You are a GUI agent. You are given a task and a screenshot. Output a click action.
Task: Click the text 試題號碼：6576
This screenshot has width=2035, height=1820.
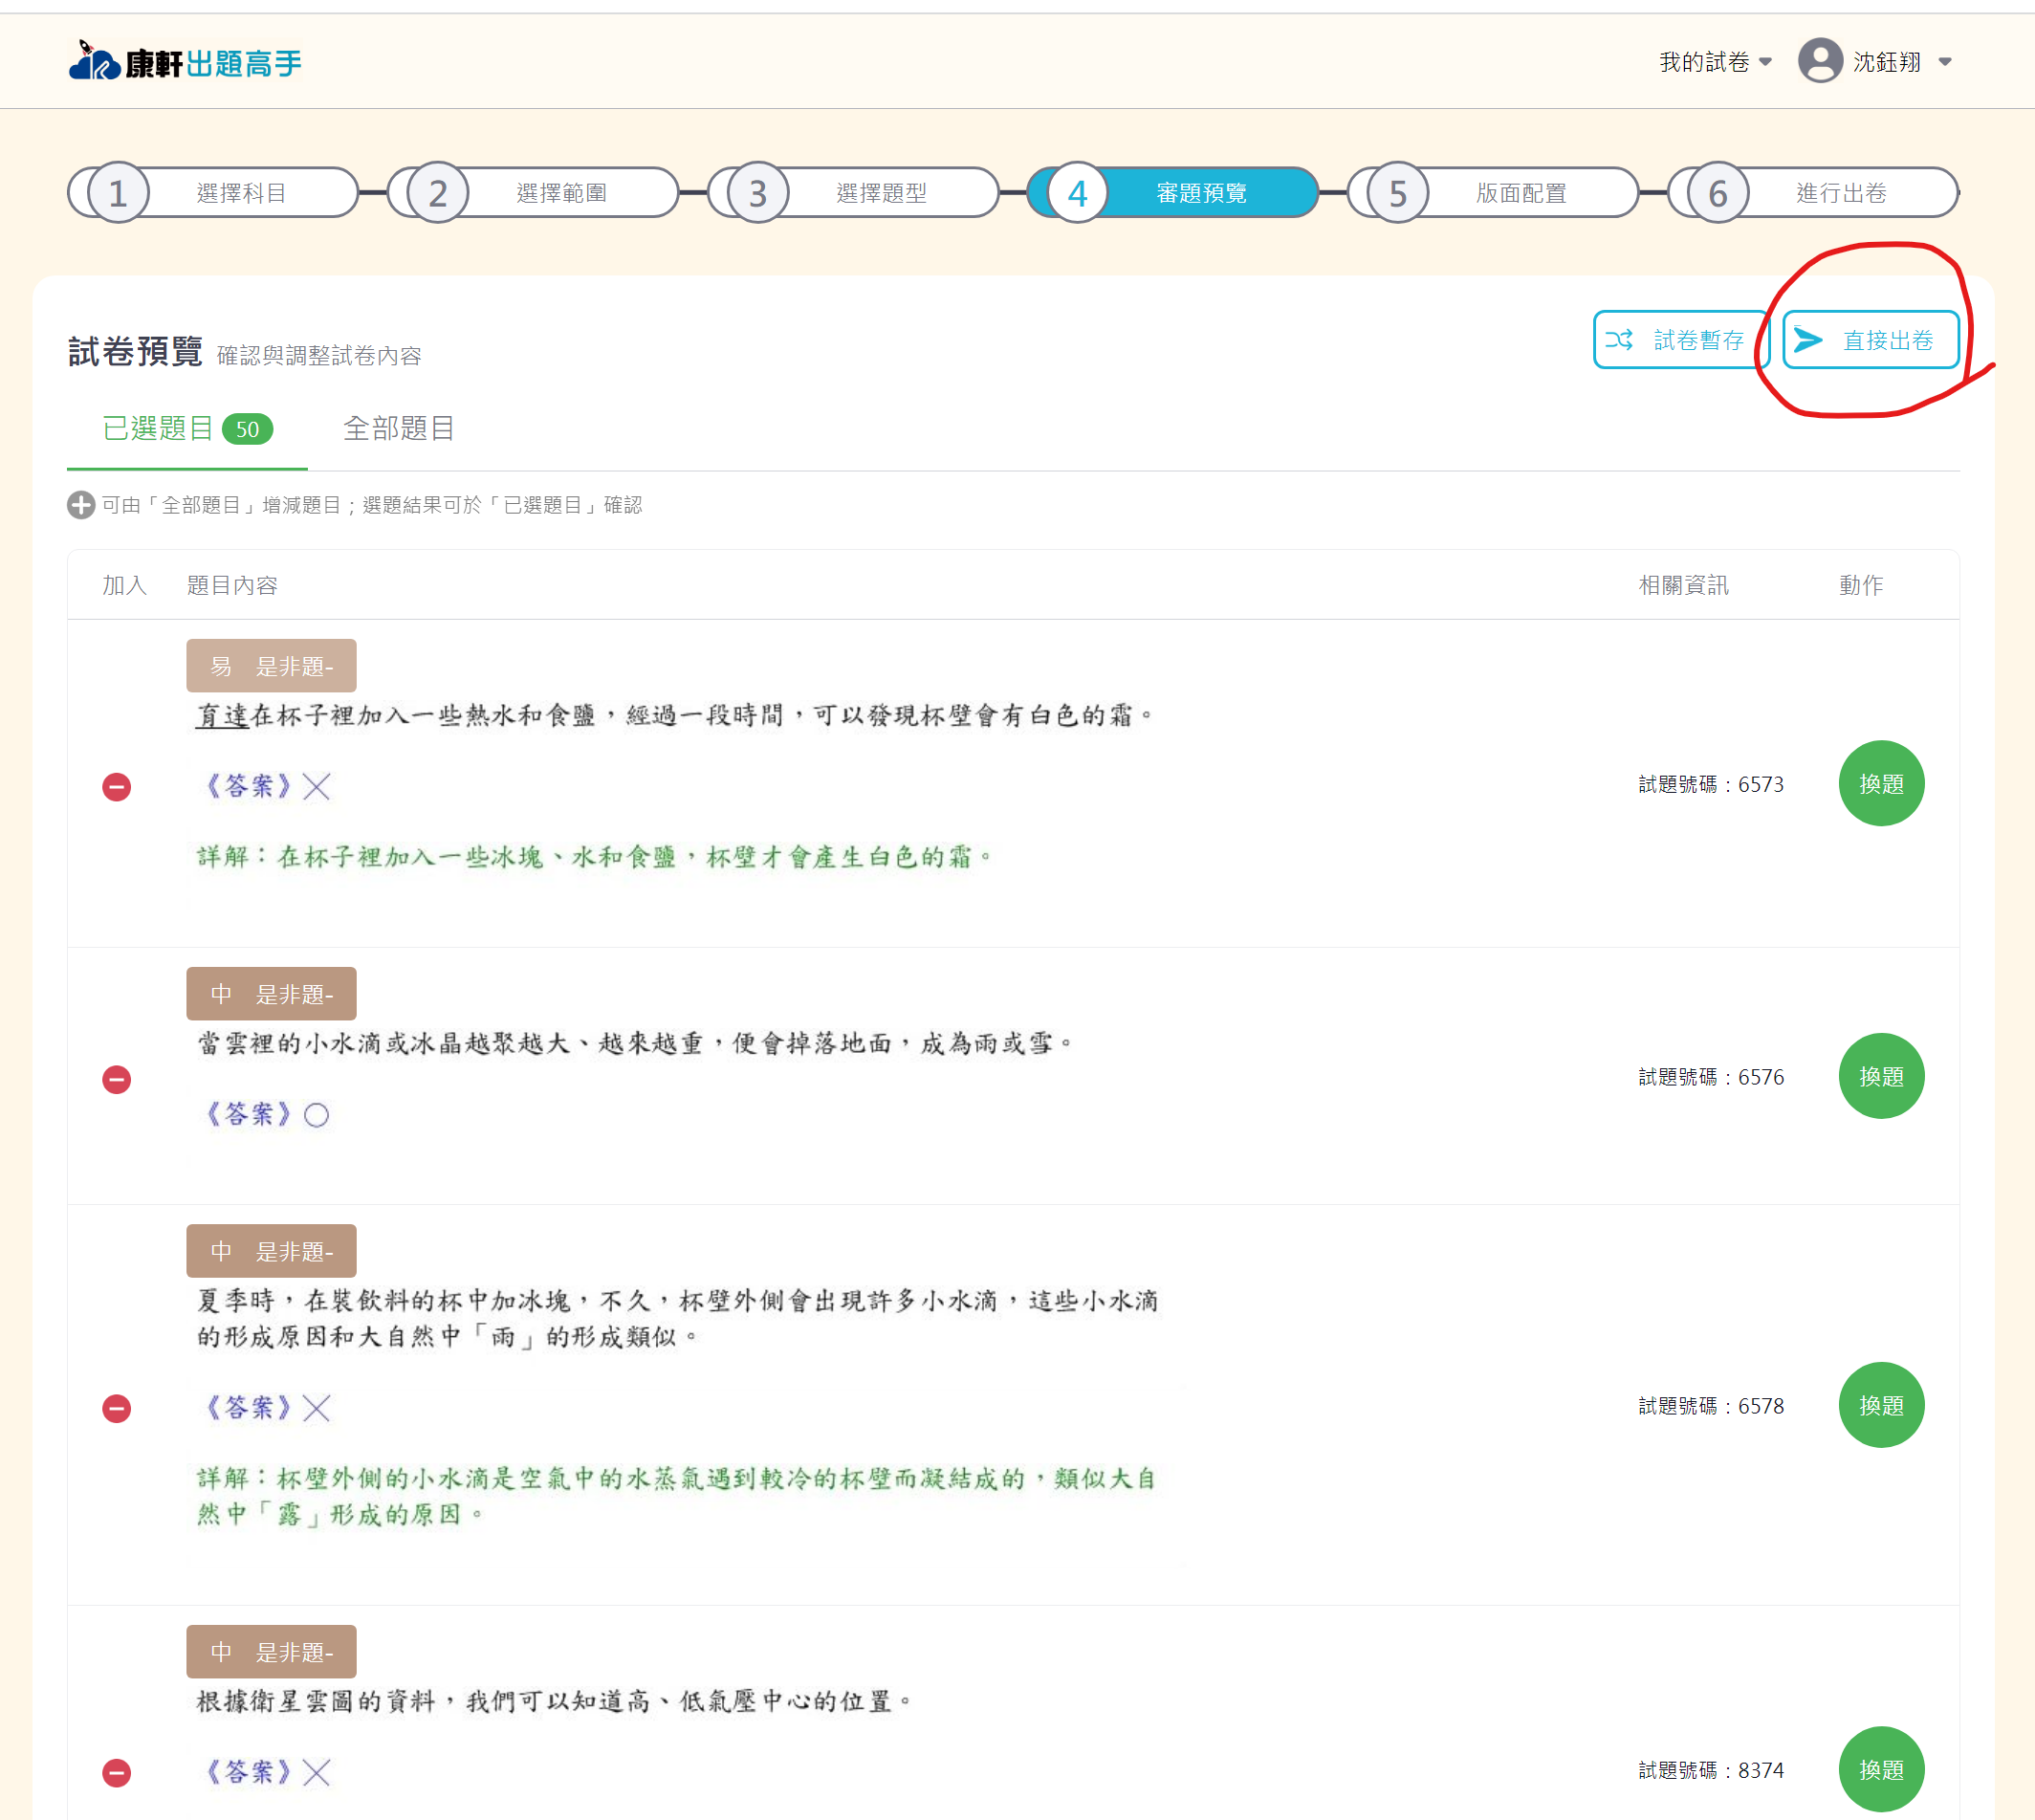click(x=1711, y=1078)
